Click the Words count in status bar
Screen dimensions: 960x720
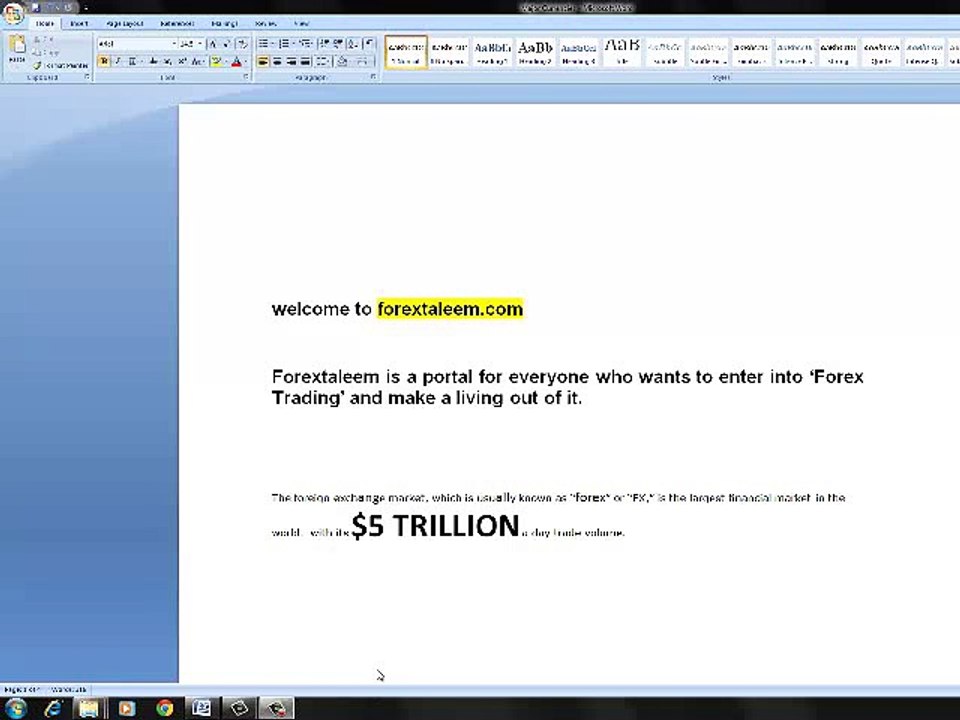point(69,689)
